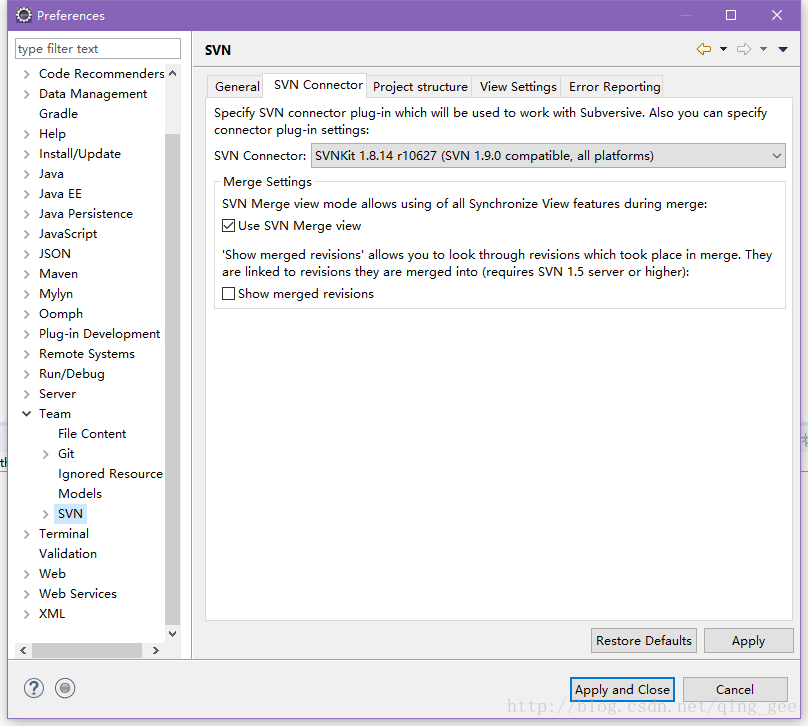Click the record preferences round icon

pyautogui.click(x=65, y=688)
